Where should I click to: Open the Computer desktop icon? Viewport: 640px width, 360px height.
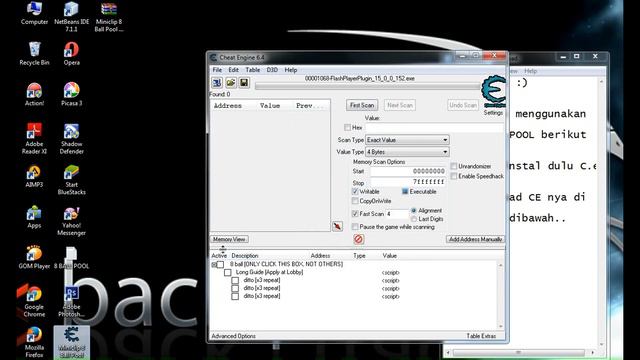(x=34, y=13)
